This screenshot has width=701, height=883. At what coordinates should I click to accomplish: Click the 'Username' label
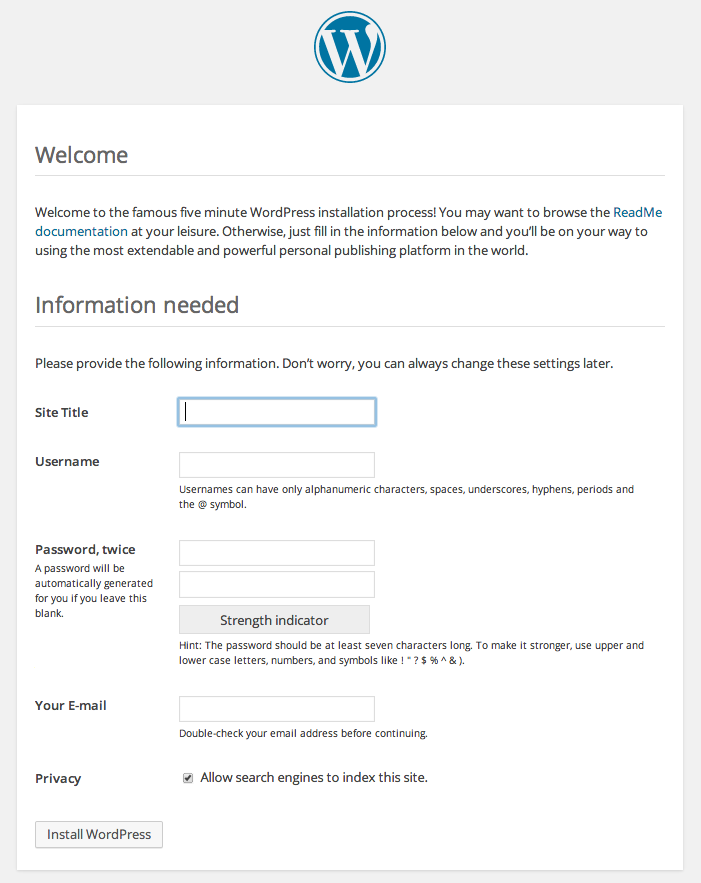(67, 461)
